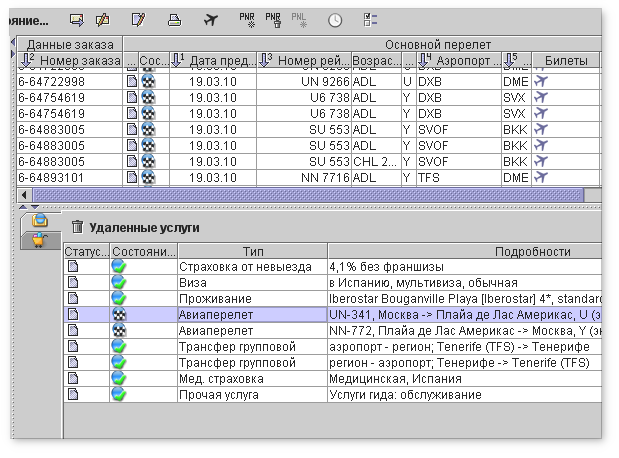Image resolution: width=619 pixels, height=458 pixels.
Task: Sort by Аэропорт column header
Action: click(459, 60)
